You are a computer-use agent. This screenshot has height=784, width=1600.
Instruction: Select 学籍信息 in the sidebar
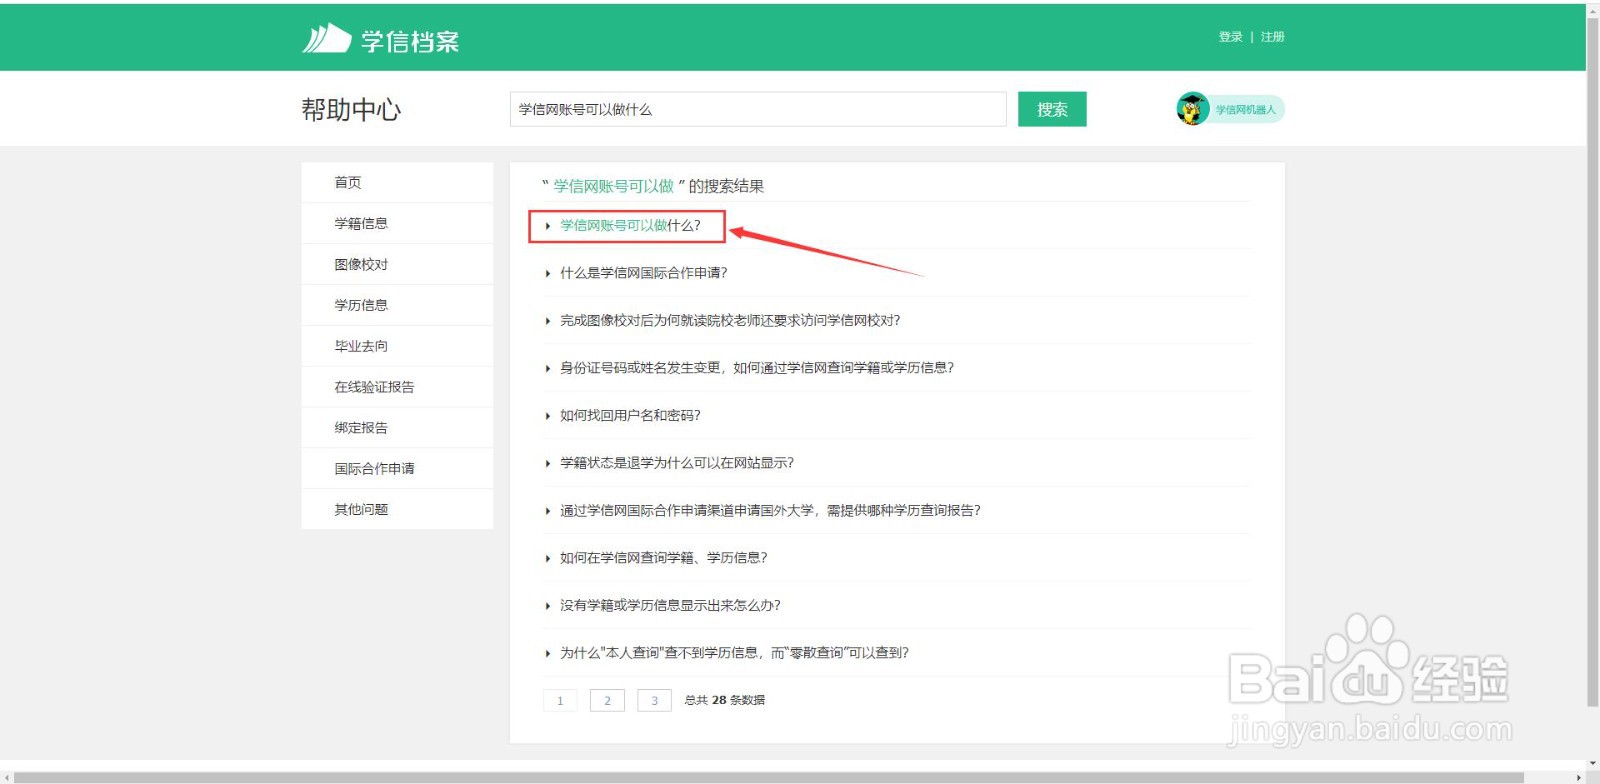tap(397, 223)
